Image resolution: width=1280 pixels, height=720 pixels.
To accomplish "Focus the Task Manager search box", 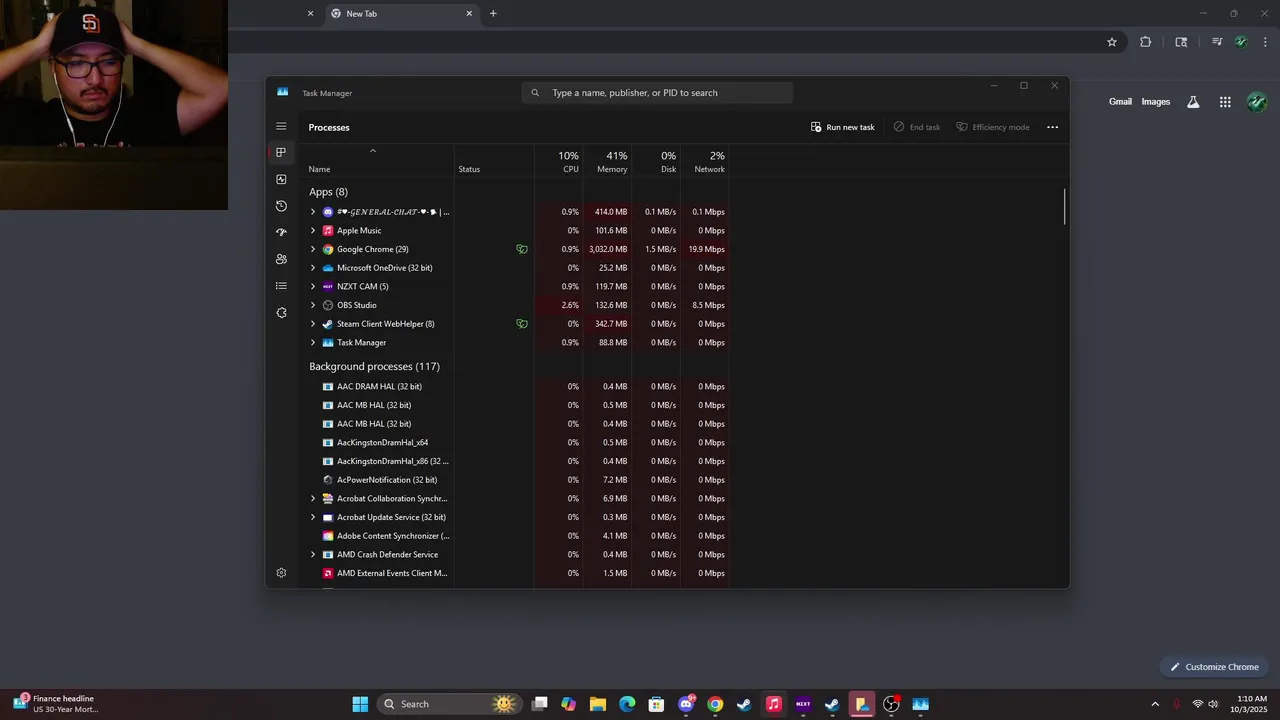I will 657,93.
